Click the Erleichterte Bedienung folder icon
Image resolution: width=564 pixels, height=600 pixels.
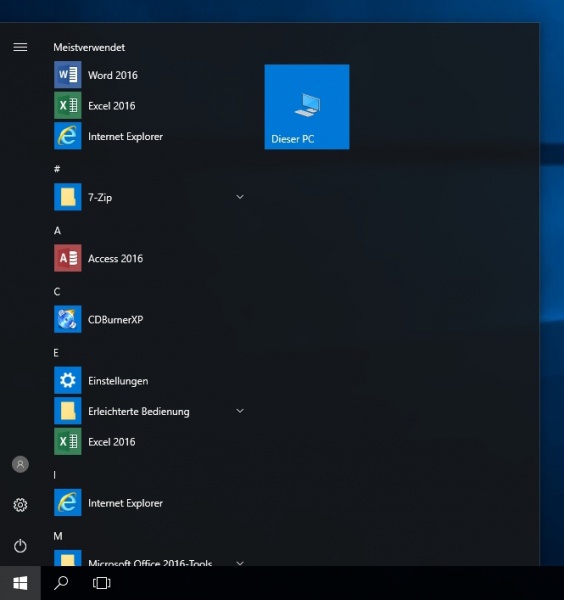68,411
